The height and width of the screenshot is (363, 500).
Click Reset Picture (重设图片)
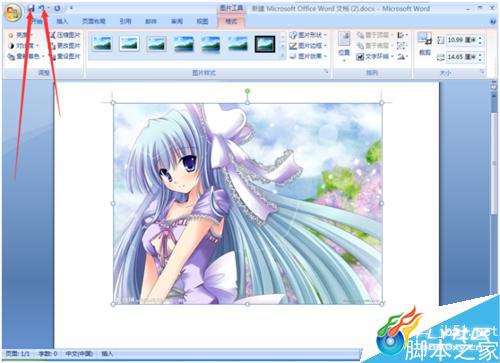tap(65, 56)
